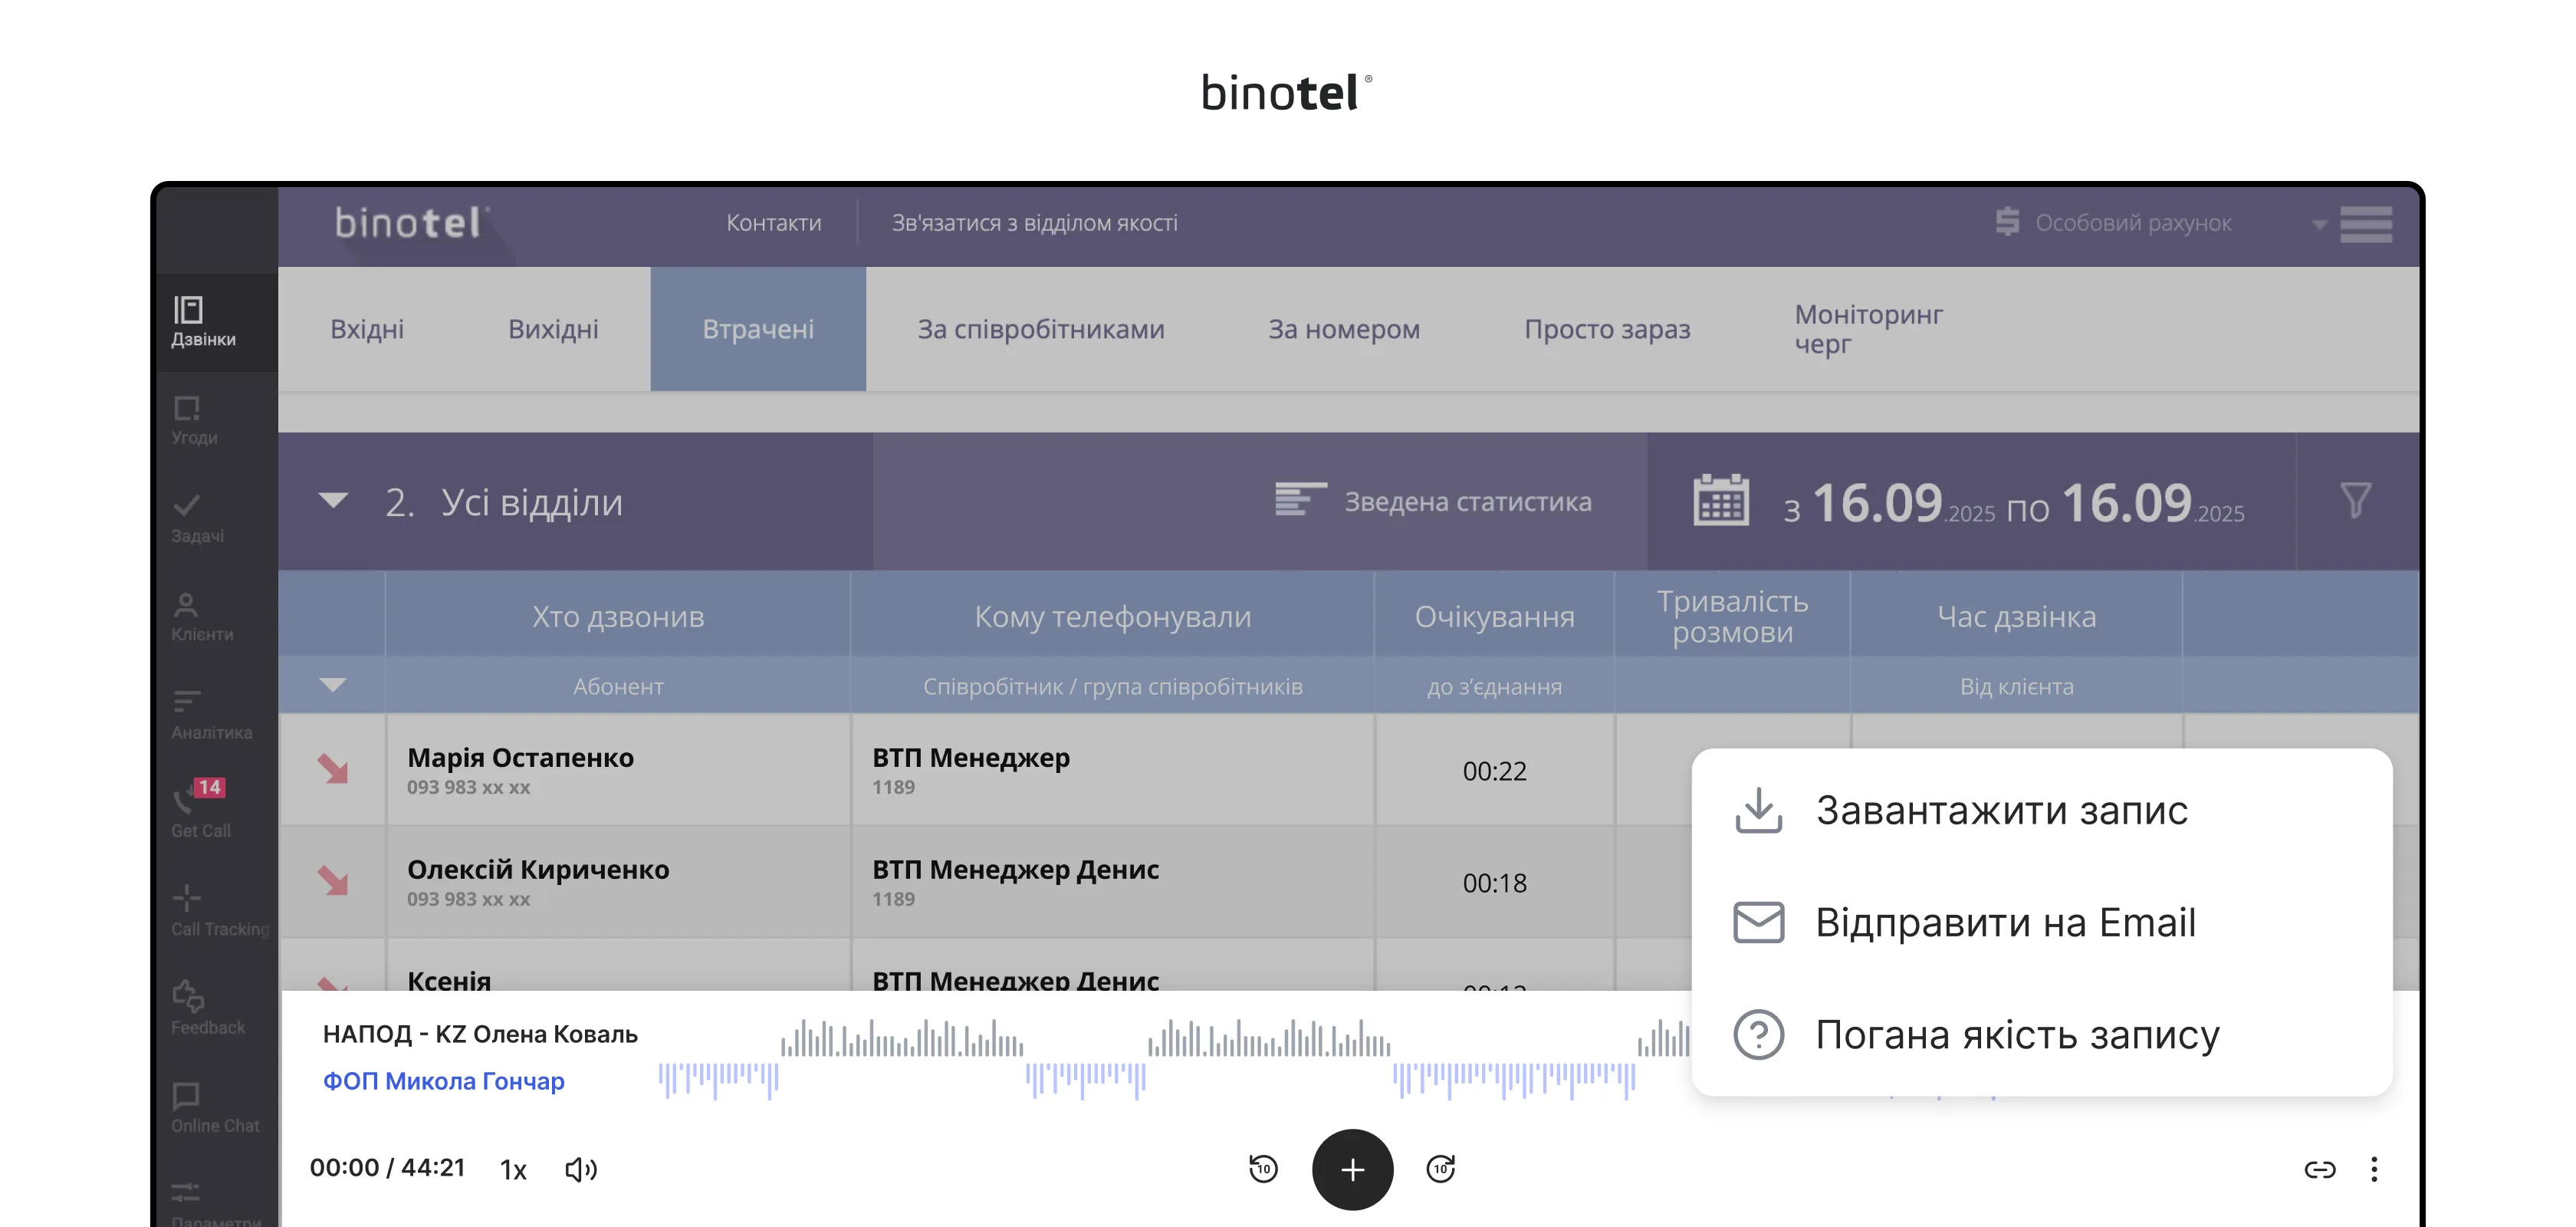Select the Втрачені tab
The image size is (2576, 1227).
[758, 329]
